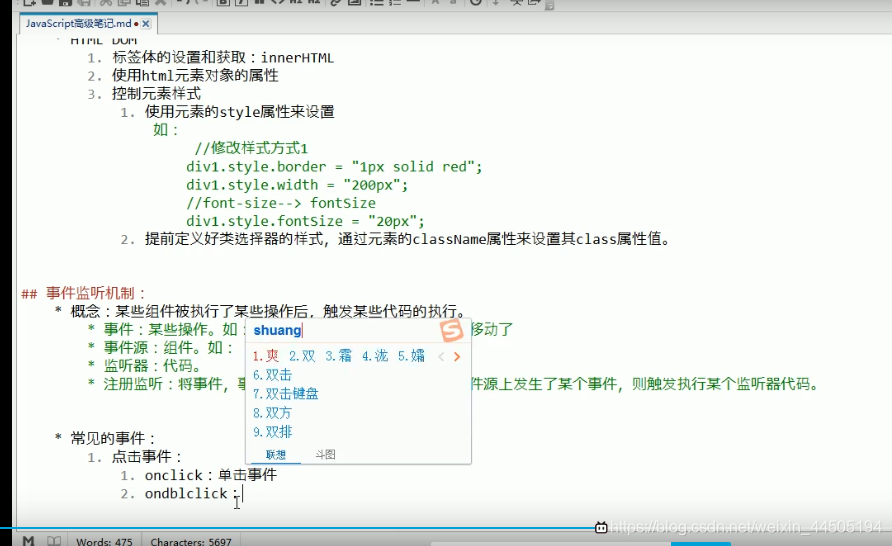Click the div1.style.fontSize code line
This screenshot has width=892, height=546.
point(305,221)
